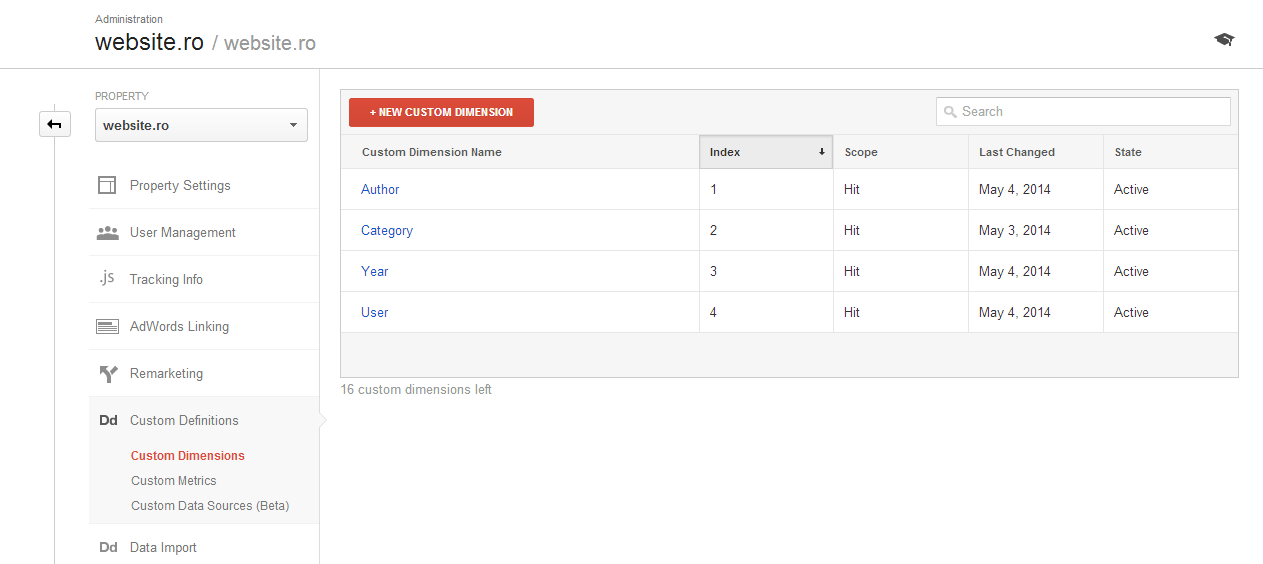Sort by Last Changed column header
Screen dimensions: 1263x564
click(x=1017, y=152)
